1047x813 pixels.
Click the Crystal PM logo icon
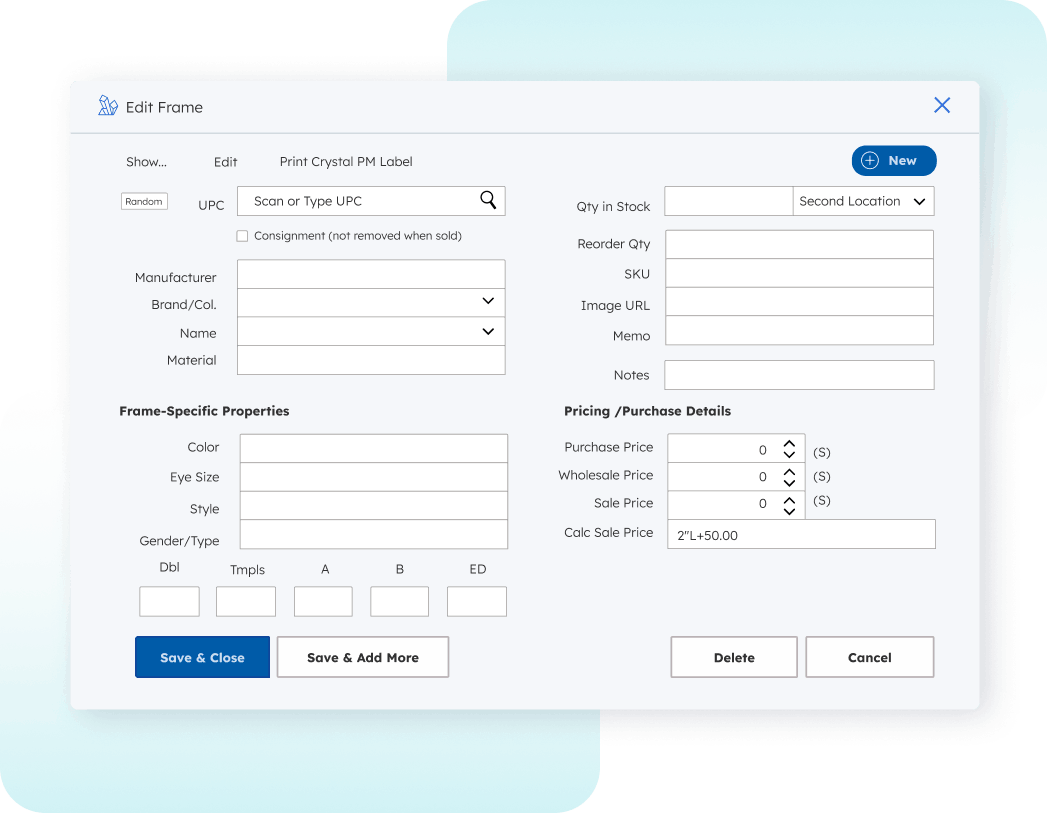pos(108,106)
